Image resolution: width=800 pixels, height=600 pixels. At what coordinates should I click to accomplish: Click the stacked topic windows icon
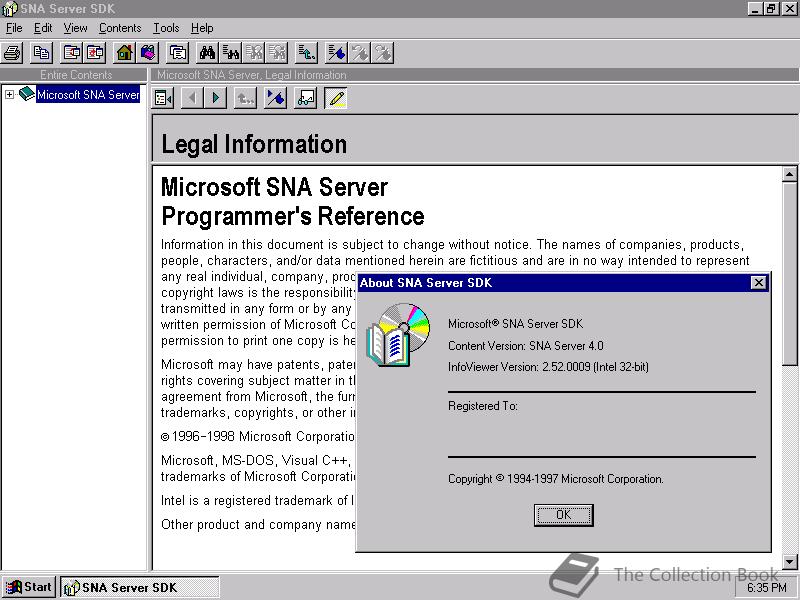(x=178, y=53)
